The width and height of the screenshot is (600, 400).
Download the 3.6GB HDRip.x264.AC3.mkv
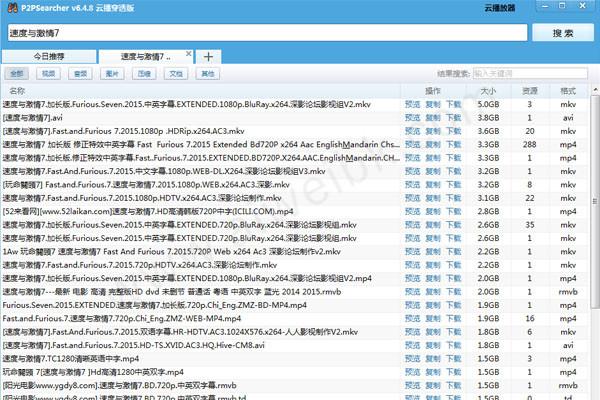454,131
